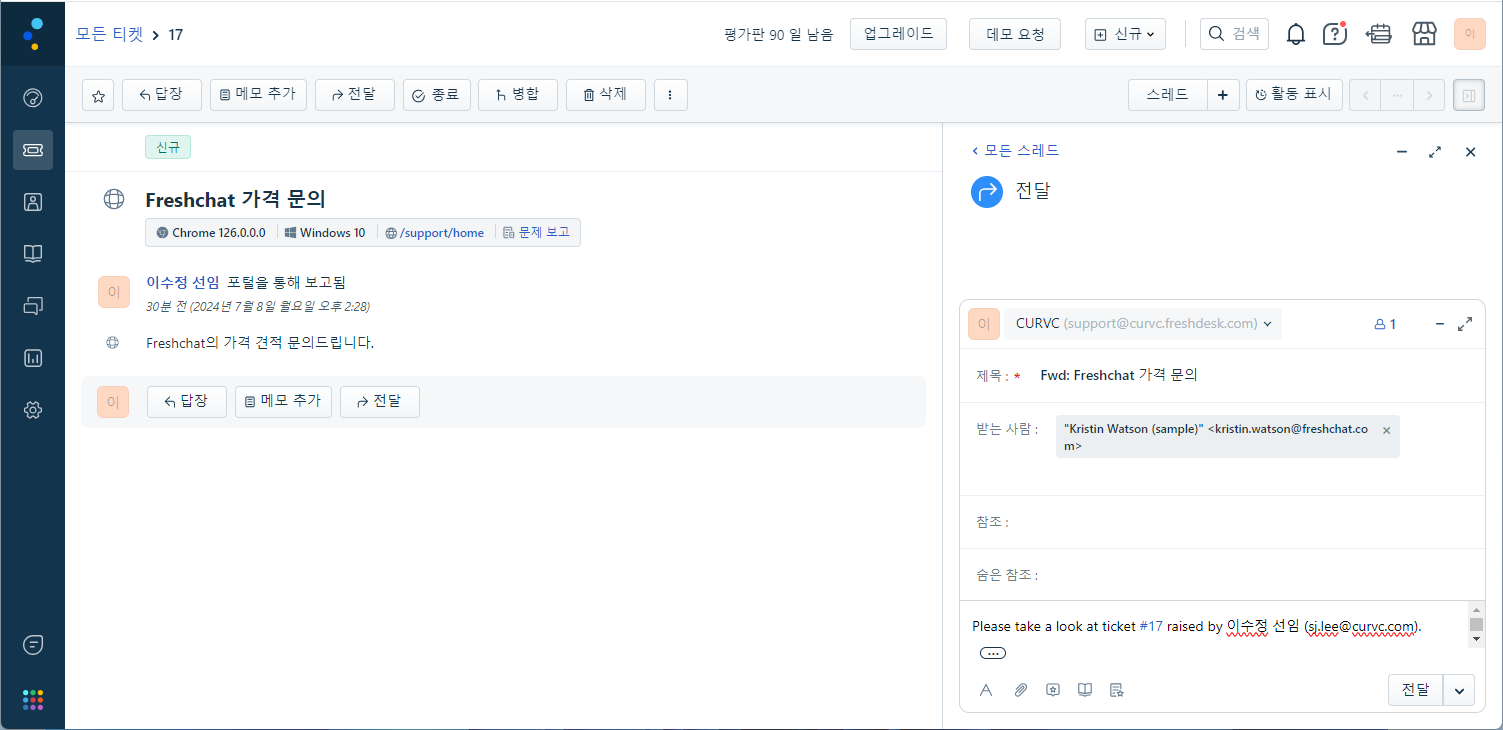The image size is (1503, 730).
Task: Open the profile avatar in top bar
Action: [x=1469, y=34]
